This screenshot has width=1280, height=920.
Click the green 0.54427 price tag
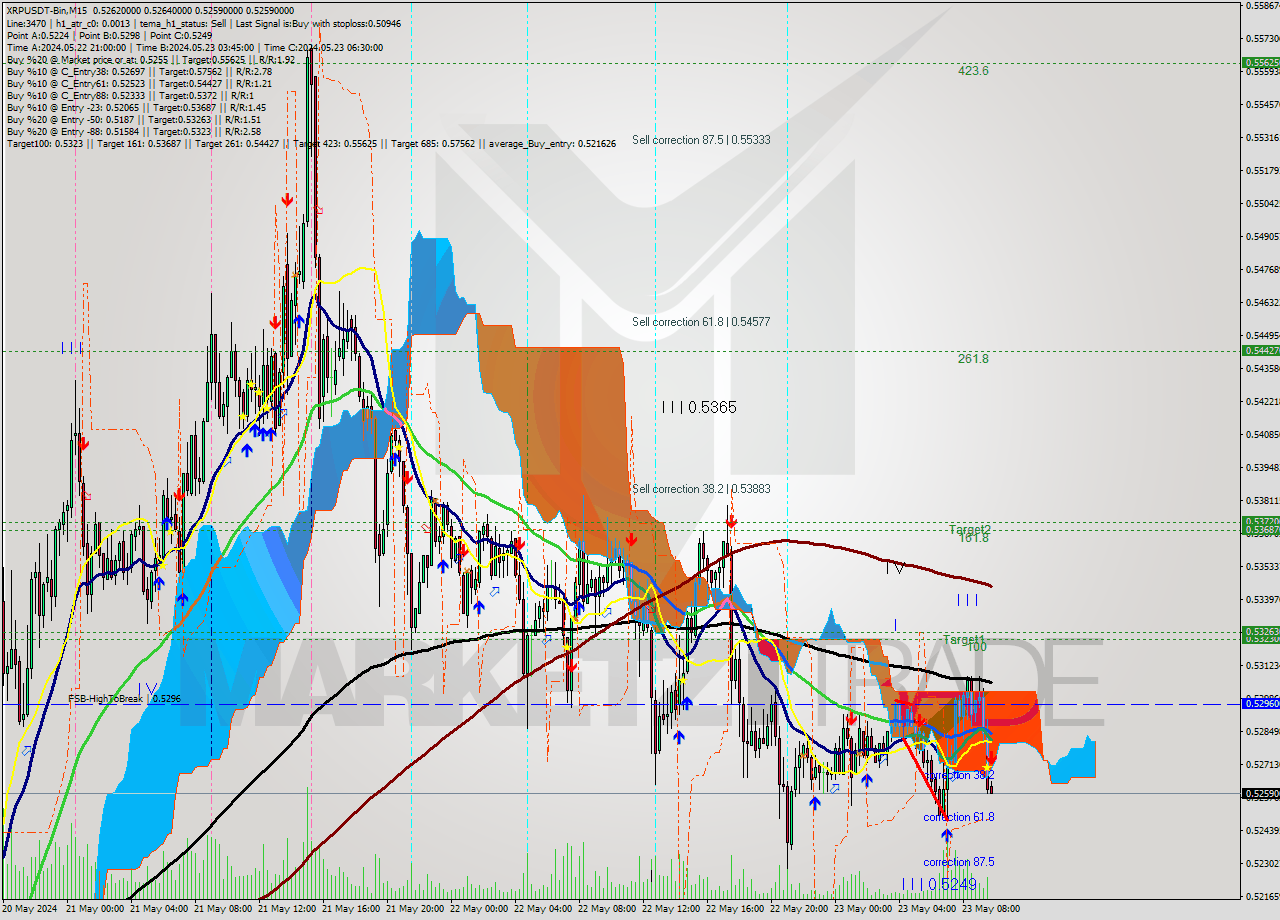click(x=1260, y=350)
